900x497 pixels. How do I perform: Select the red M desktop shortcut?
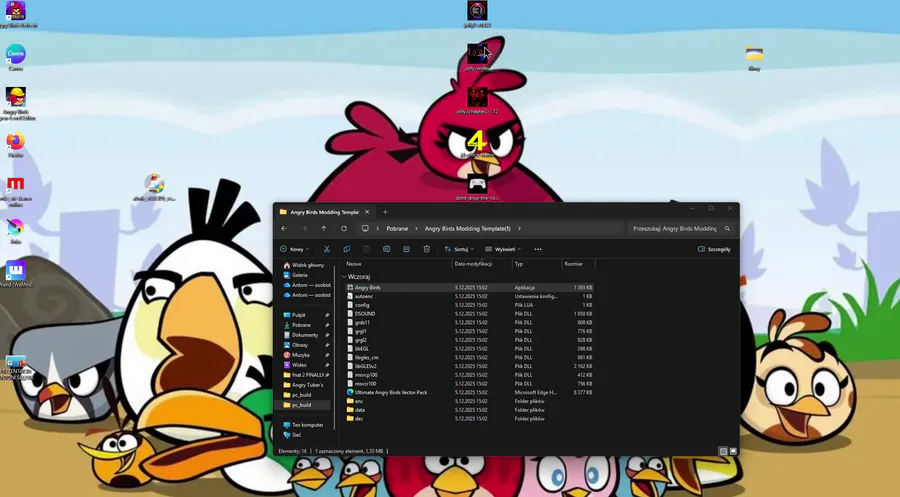point(15,192)
